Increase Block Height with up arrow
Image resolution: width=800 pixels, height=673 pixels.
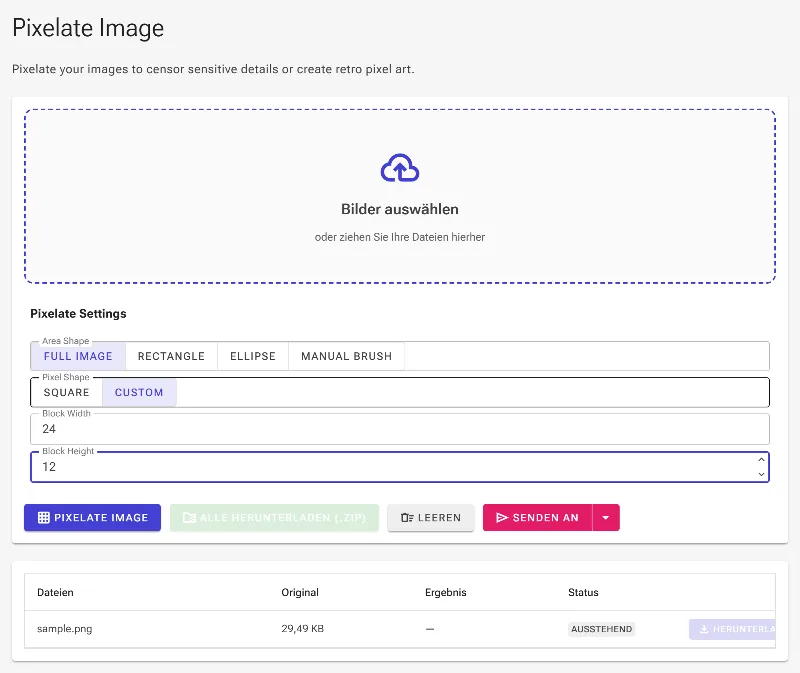pos(761,459)
